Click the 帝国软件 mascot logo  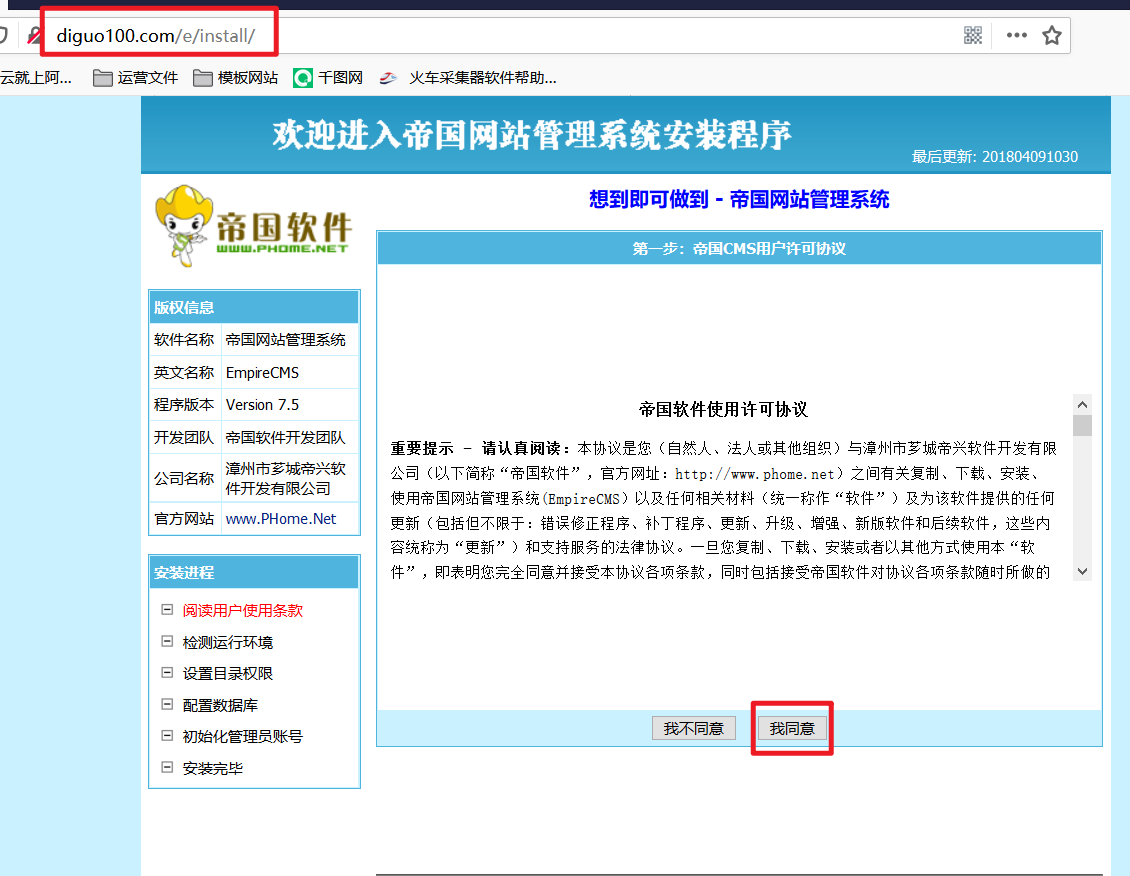(254, 226)
